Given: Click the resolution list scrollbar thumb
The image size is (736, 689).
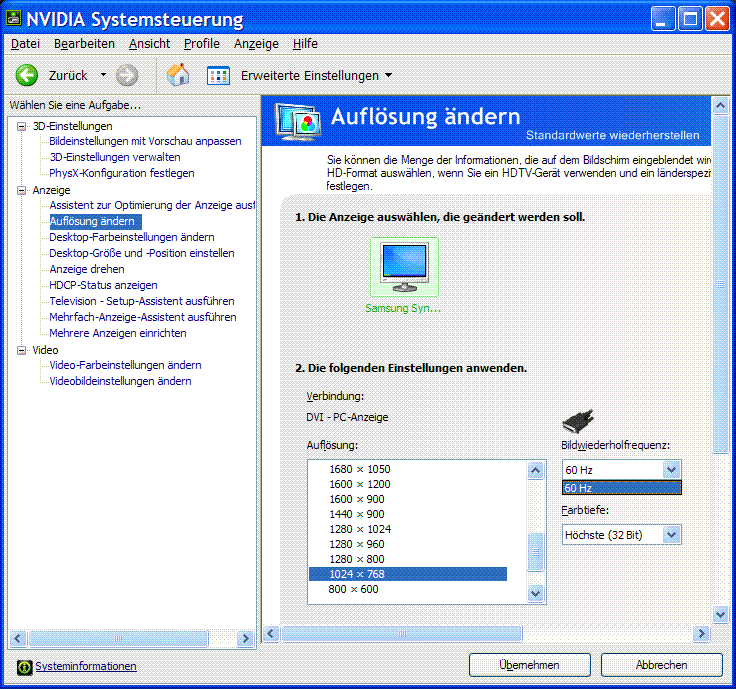Looking at the screenshot, I should [536, 552].
